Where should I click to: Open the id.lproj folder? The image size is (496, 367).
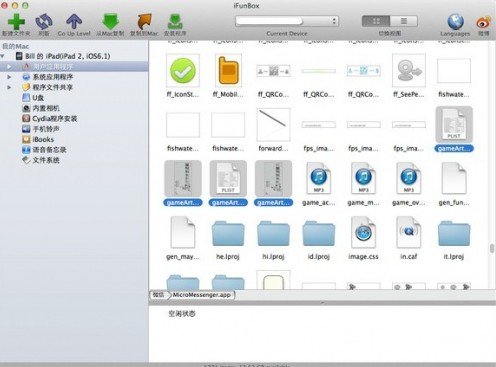pos(318,234)
